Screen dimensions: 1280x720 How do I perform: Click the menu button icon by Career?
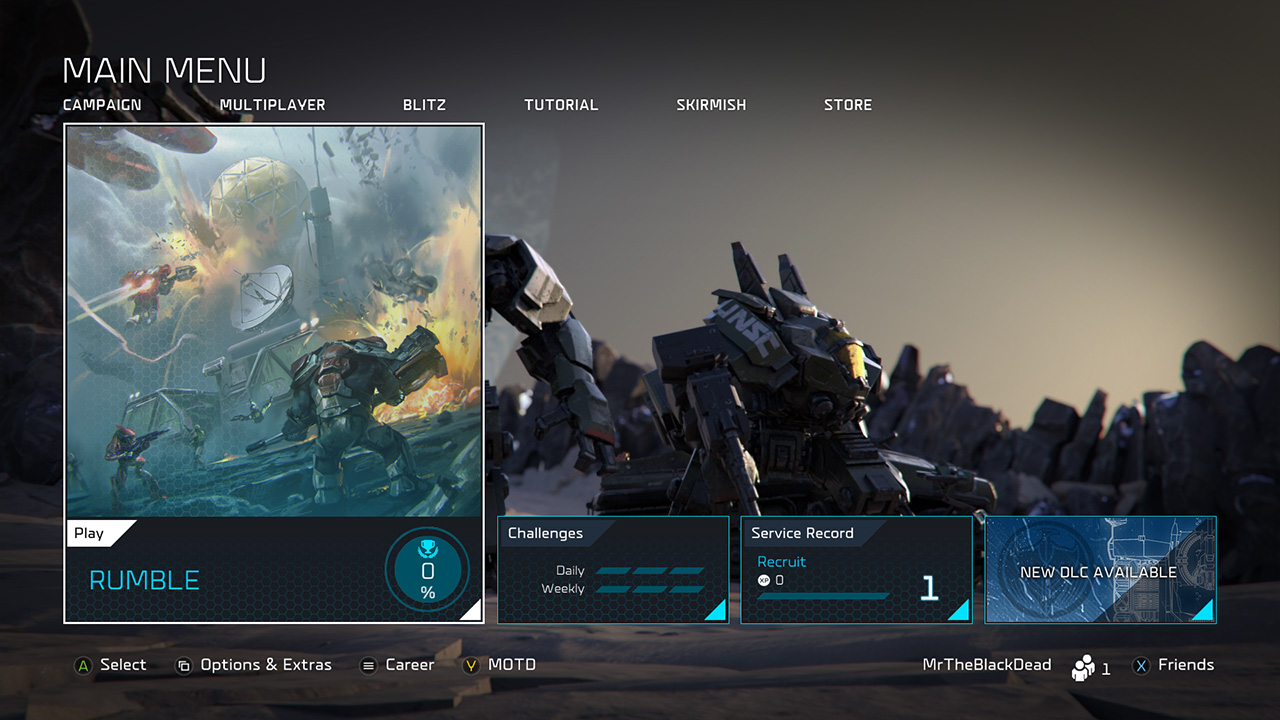pyautogui.click(x=368, y=666)
